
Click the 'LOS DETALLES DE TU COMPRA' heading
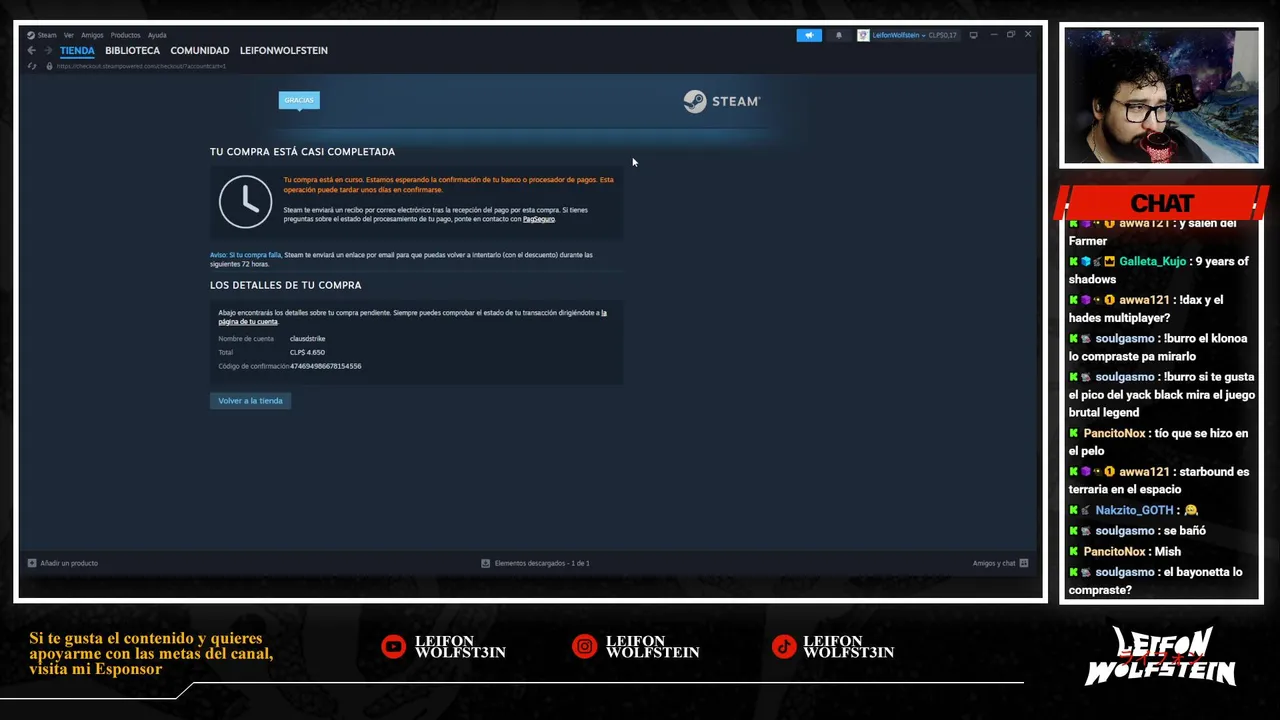[285, 285]
